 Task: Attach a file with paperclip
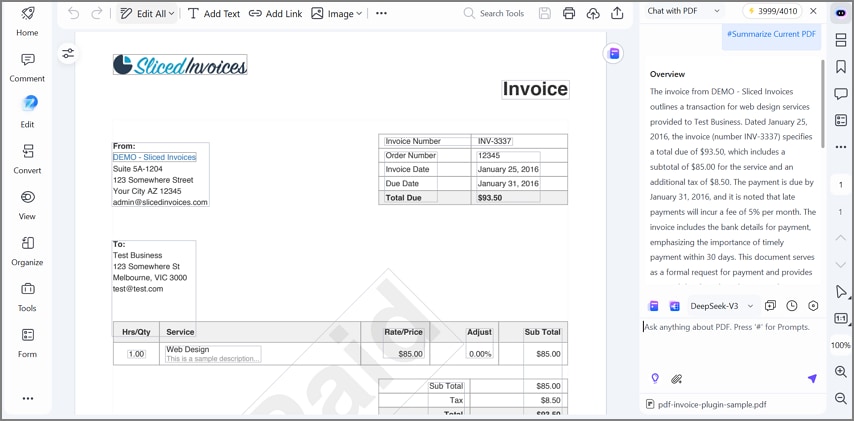[x=676, y=379]
